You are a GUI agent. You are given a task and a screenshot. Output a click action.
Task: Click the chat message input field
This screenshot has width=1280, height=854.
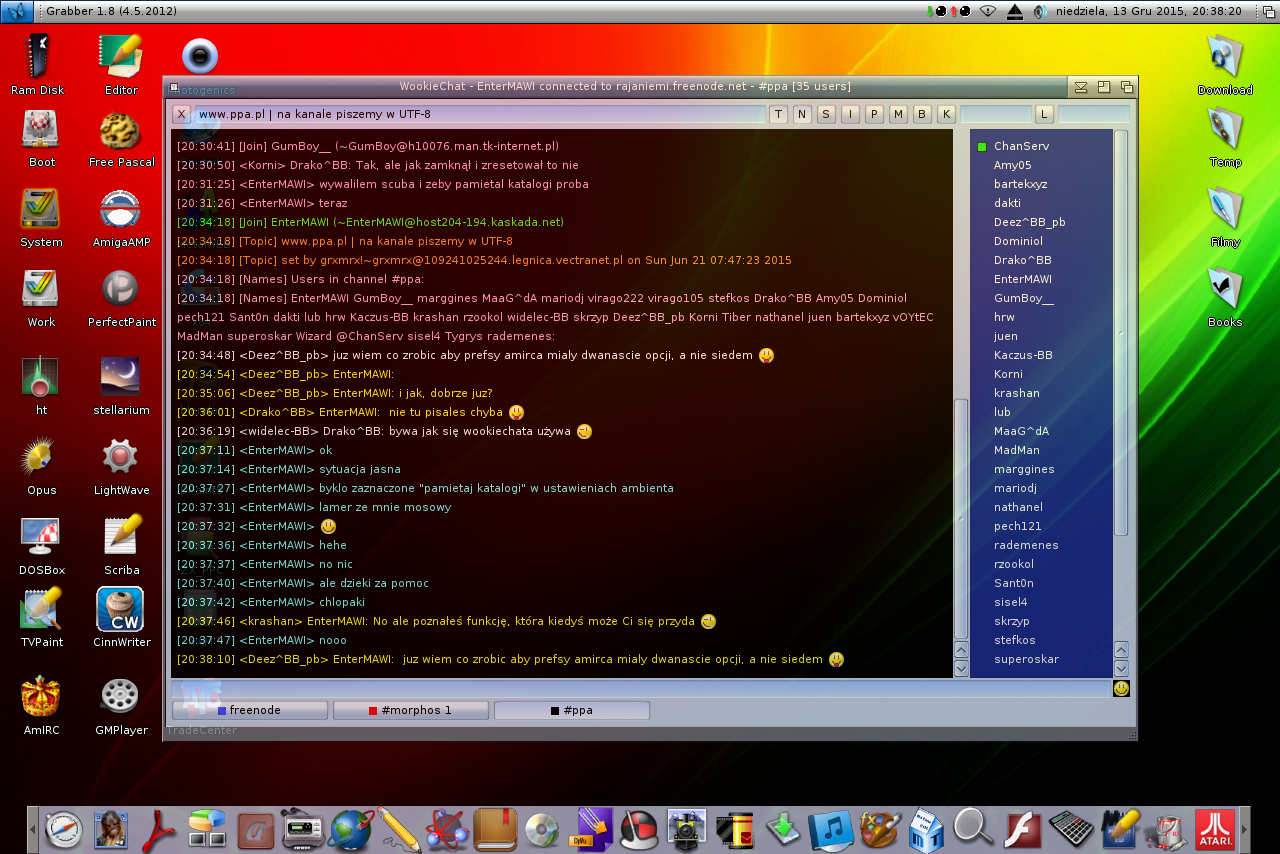641,688
